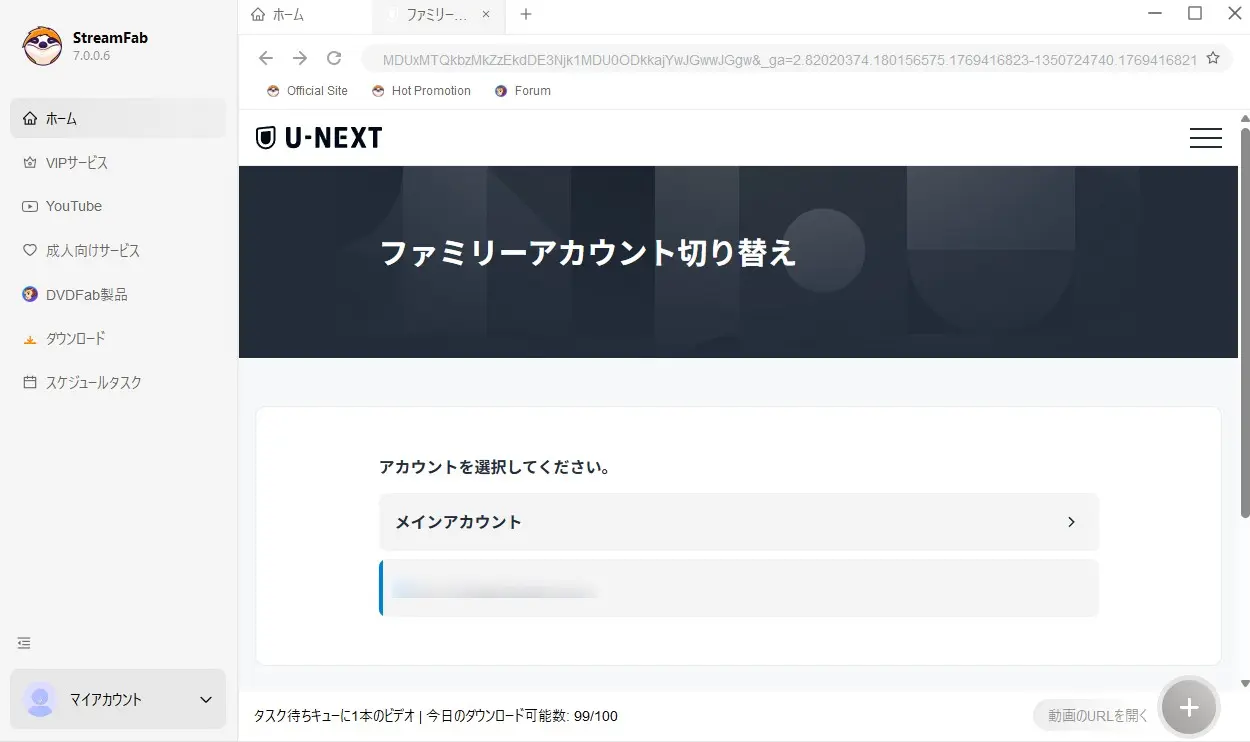Image resolution: width=1250 pixels, height=742 pixels.
Task: Click the マイアカウント avatar icon
Action: click(x=40, y=699)
